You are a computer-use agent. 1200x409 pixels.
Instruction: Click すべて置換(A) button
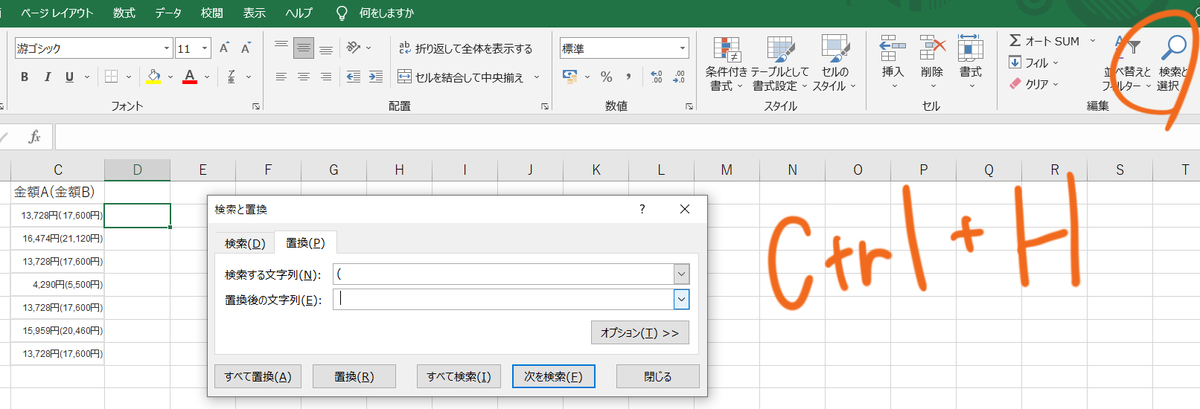point(257,376)
